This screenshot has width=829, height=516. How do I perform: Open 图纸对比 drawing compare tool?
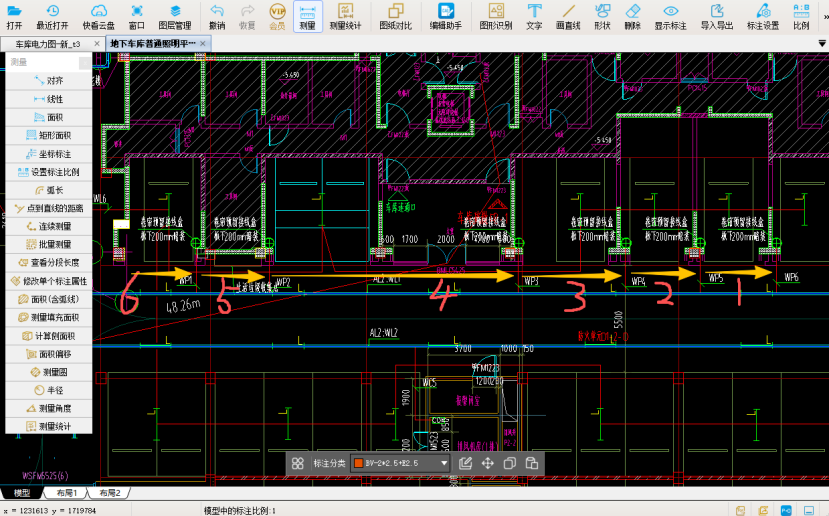tap(396, 15)
